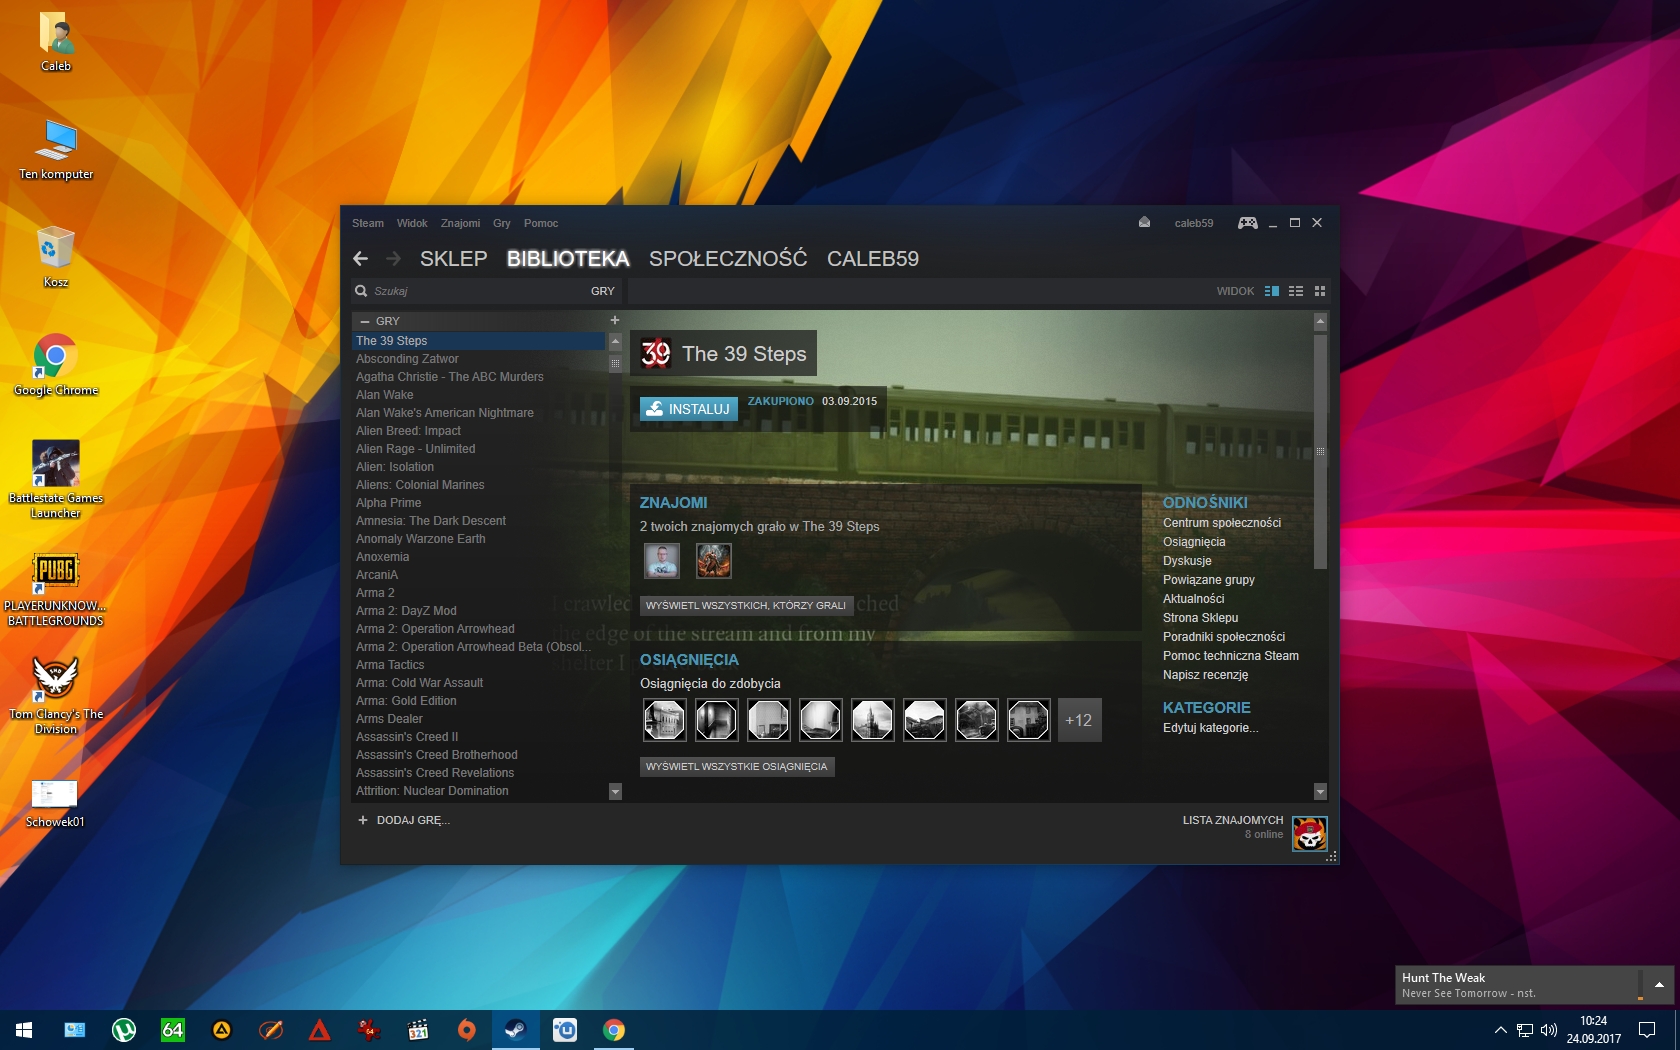
Task: Switch to list view icon
Action: 1296,291
